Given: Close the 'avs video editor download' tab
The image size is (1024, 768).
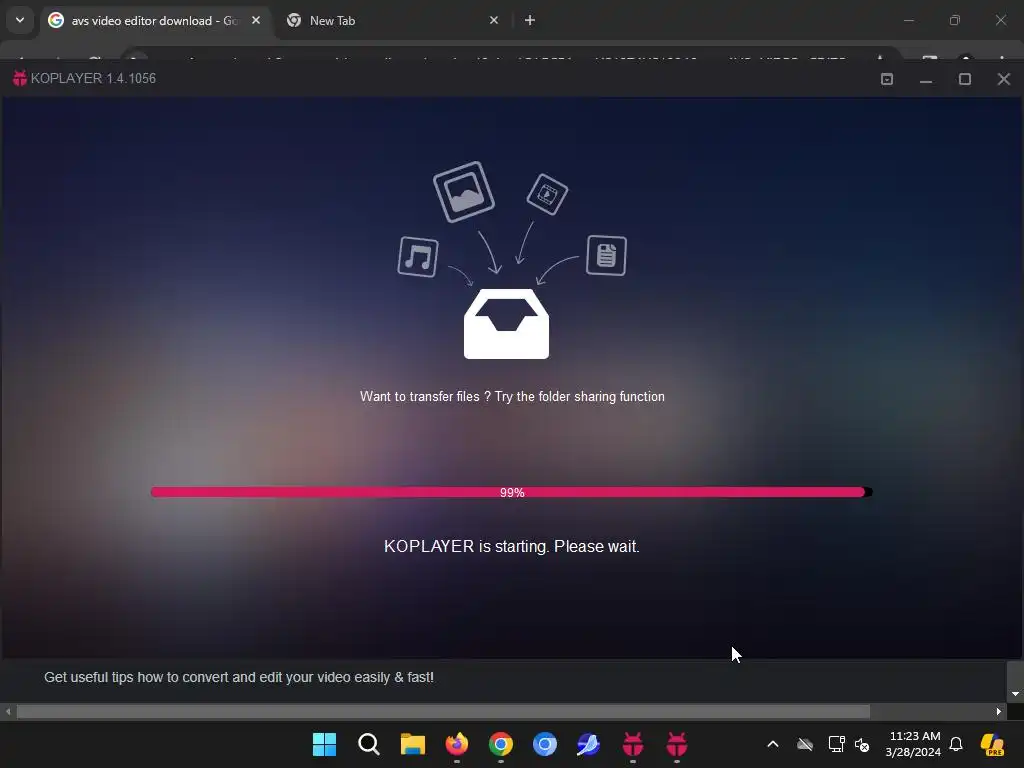Looking at the screenshot, I should (256, 20).
